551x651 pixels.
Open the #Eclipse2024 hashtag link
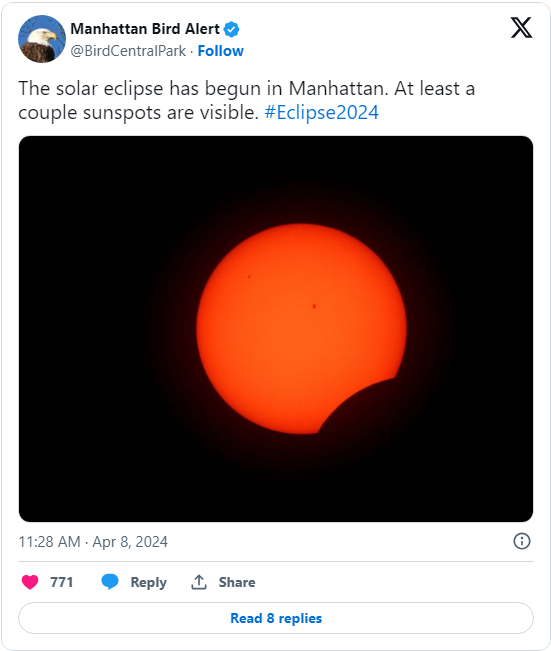point(321,113)
